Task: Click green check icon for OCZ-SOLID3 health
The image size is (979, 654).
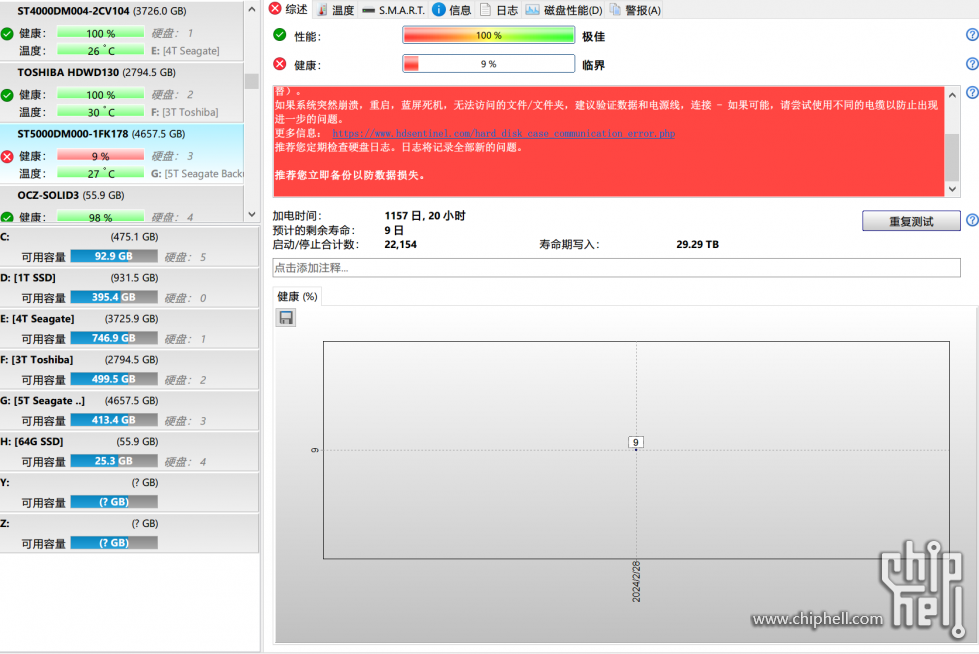Action: tap(7, 217)
